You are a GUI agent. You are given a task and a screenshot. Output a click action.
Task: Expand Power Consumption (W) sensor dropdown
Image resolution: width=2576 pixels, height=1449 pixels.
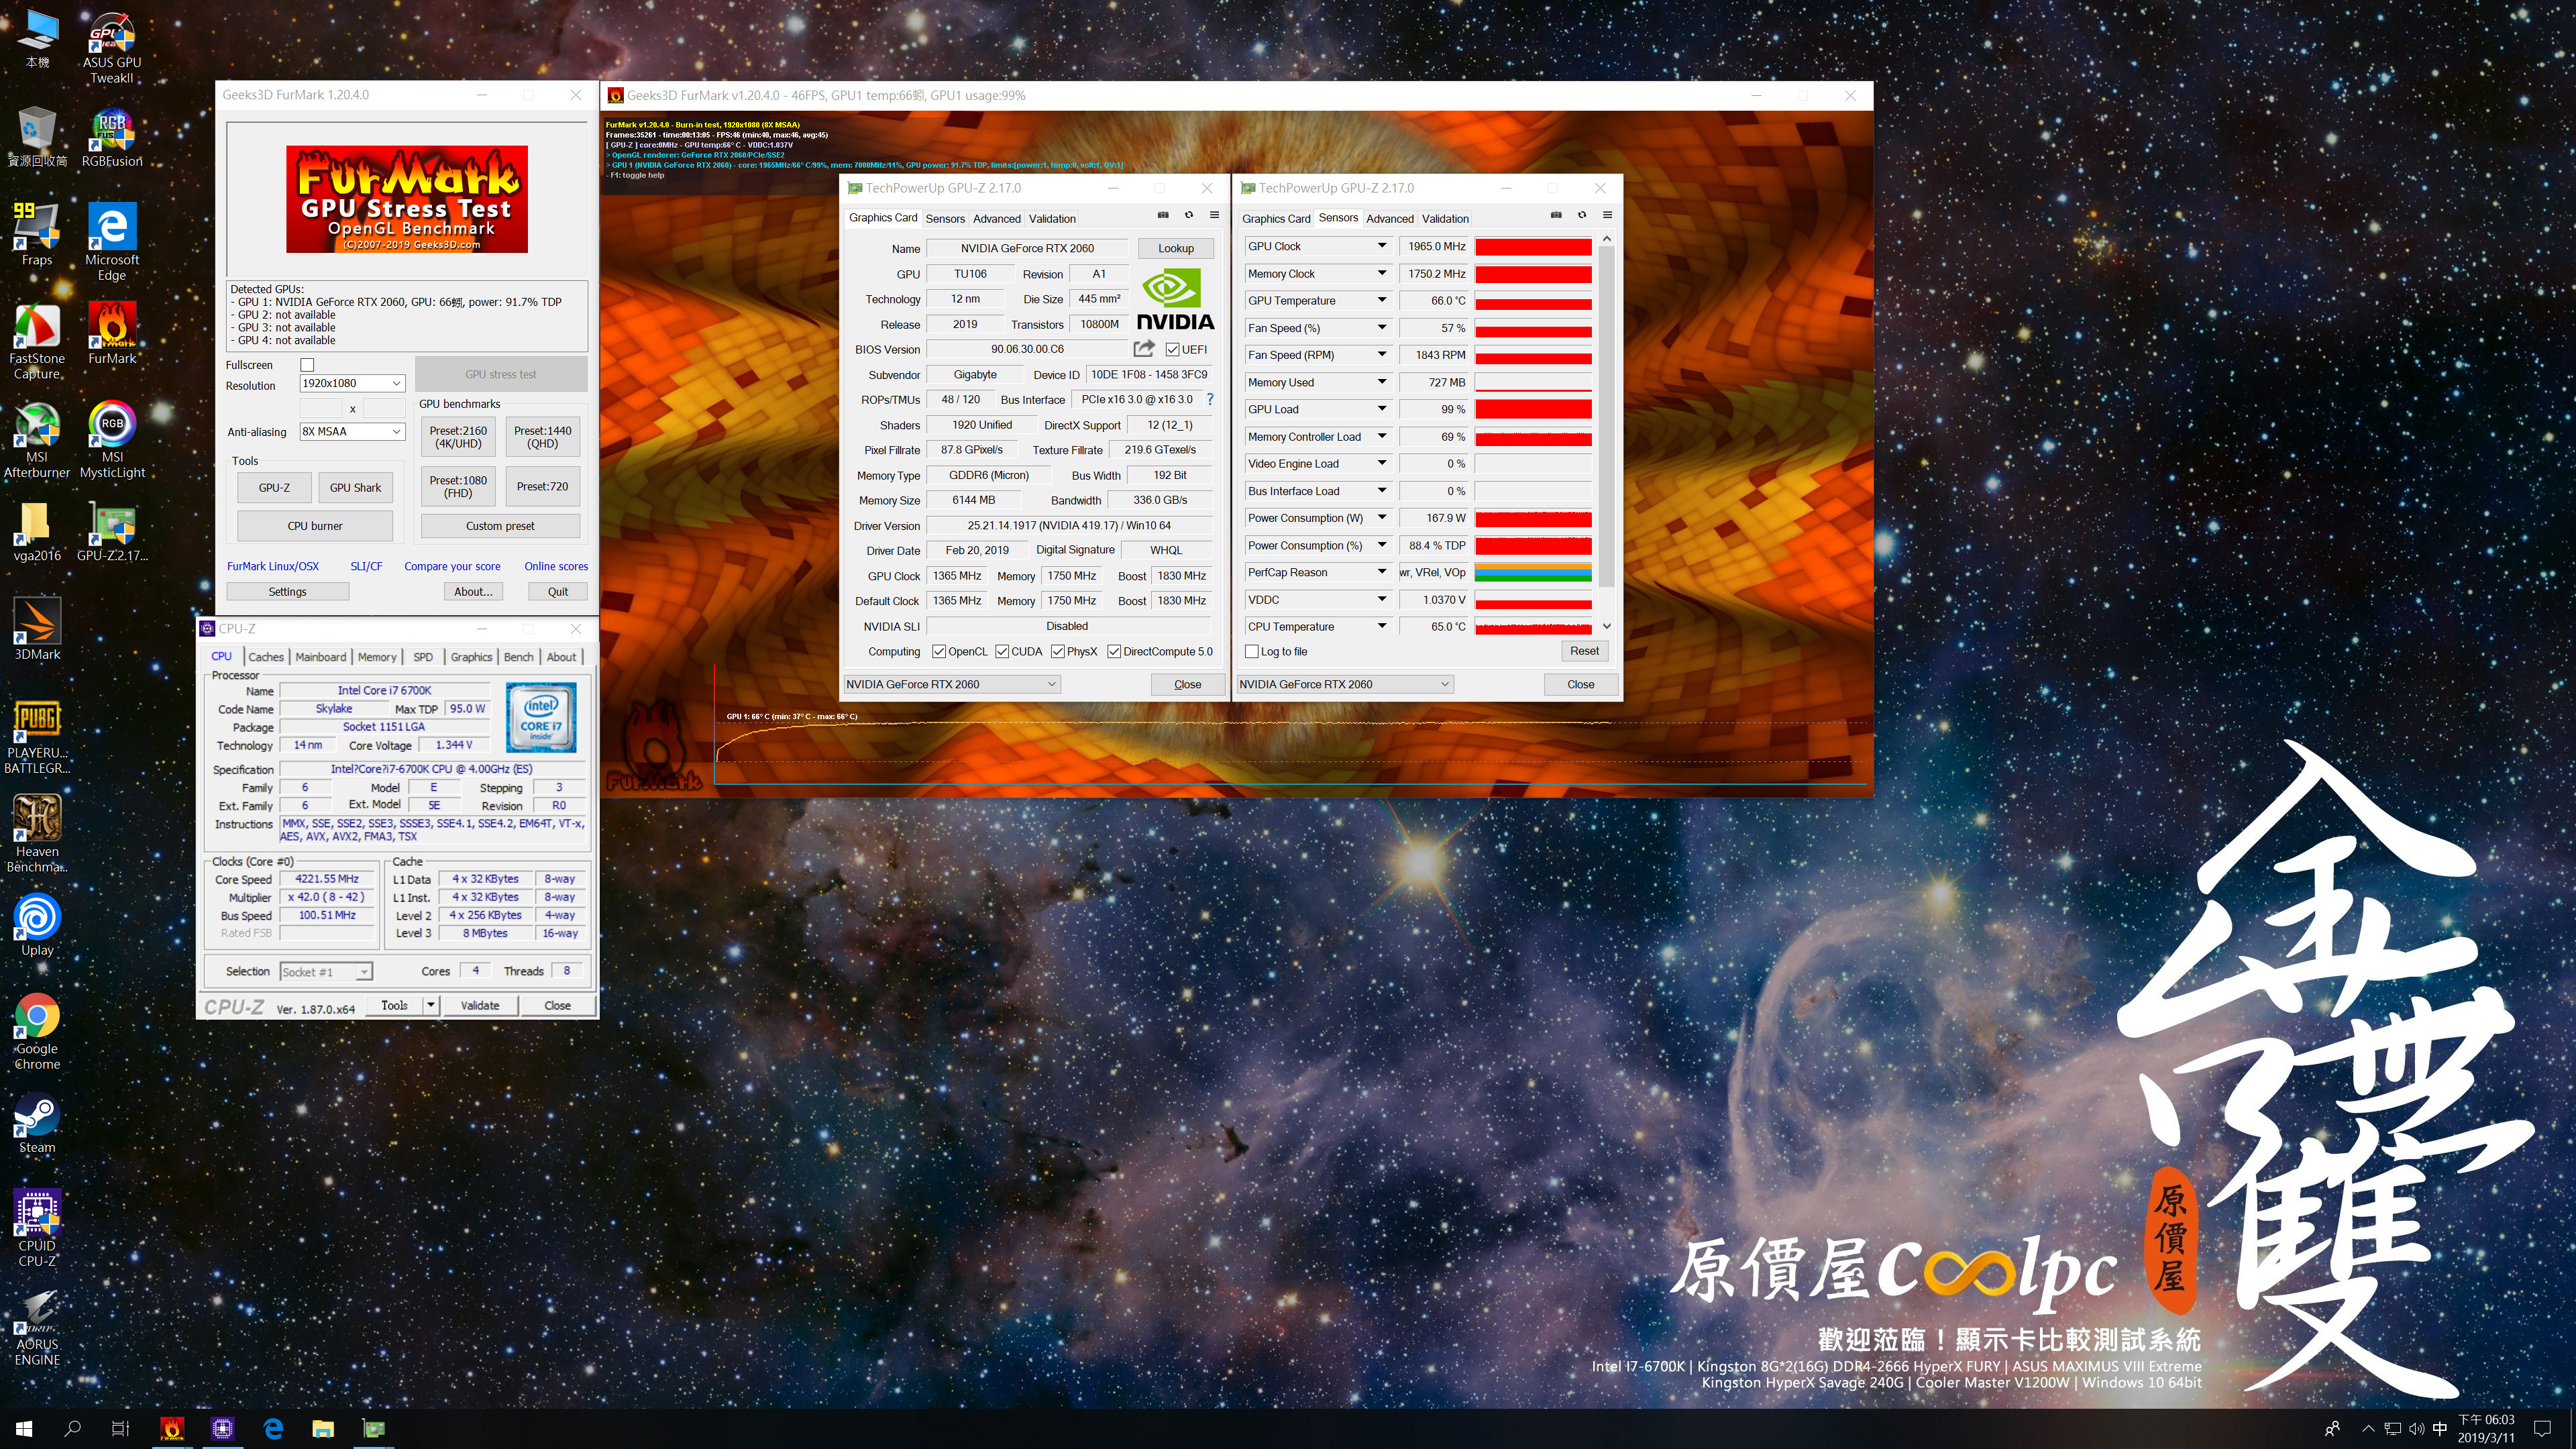[x=1382, y=517]
